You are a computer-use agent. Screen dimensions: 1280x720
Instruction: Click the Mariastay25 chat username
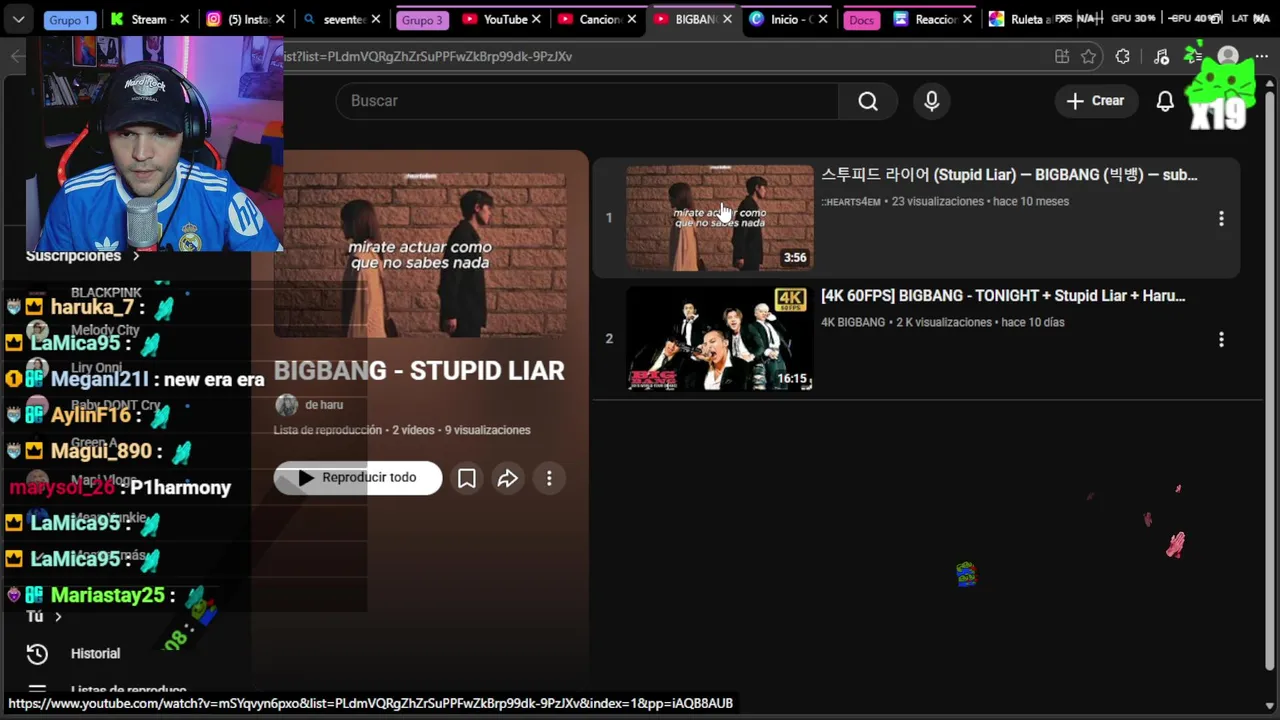tap(108, 596)
